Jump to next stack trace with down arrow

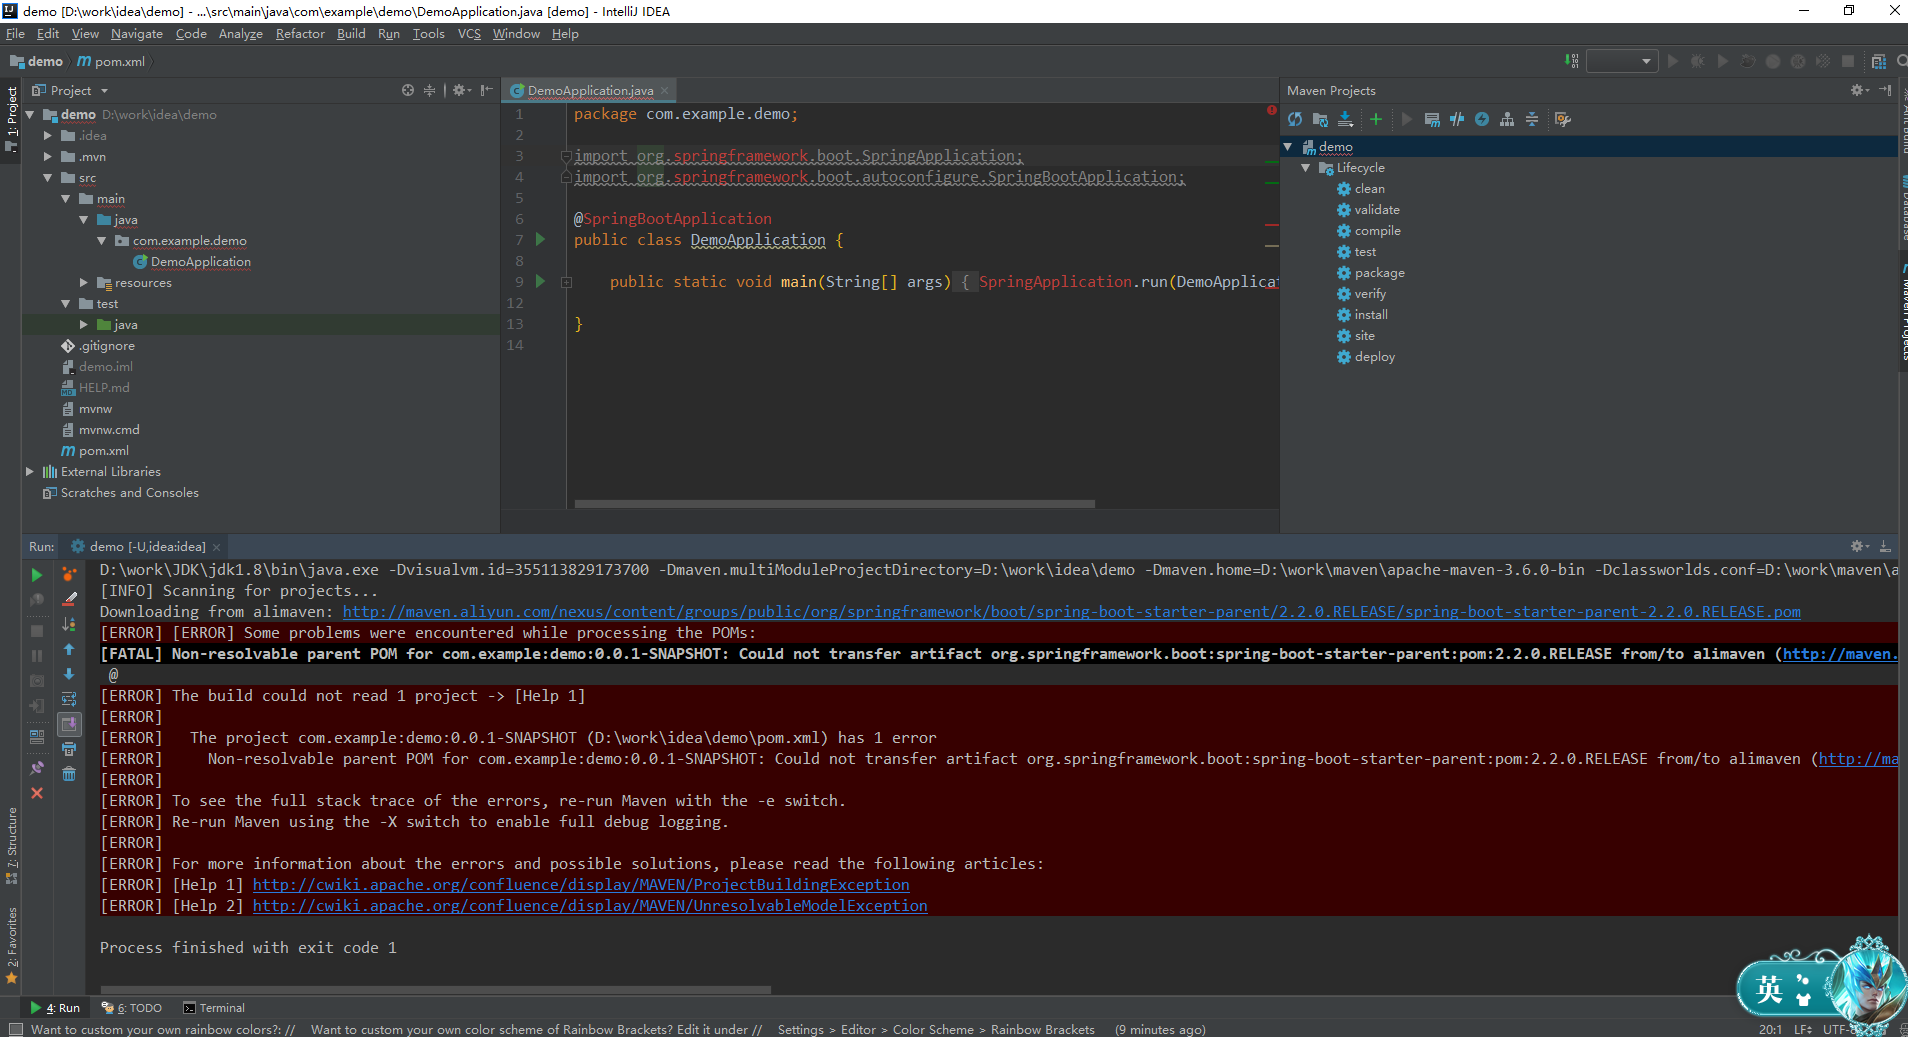[x=69, y=674]
